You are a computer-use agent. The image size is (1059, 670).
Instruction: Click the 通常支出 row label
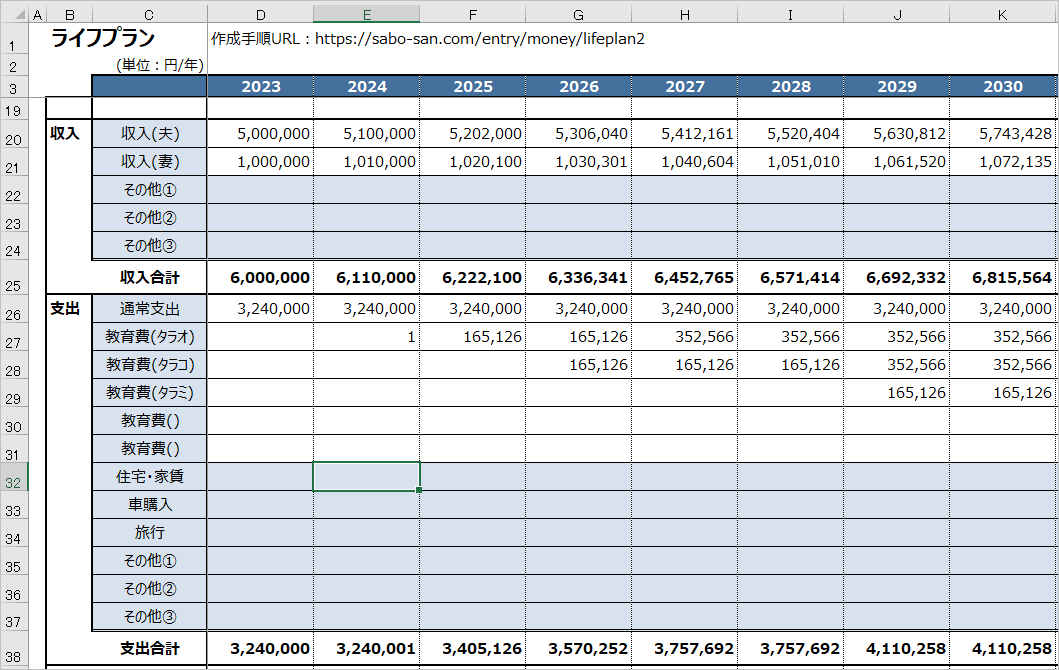click(x=149, y=309)
